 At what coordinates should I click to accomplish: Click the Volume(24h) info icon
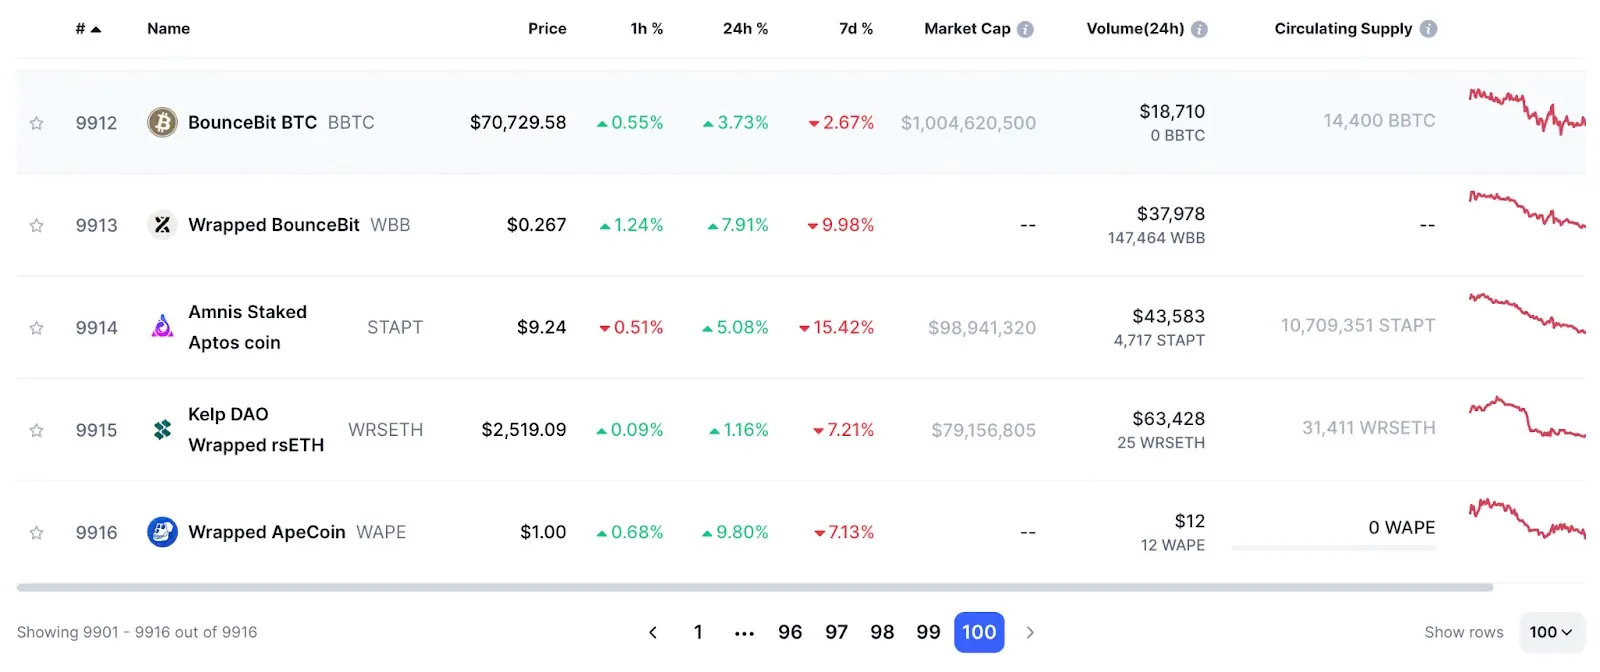click(x=1199, y=29)
